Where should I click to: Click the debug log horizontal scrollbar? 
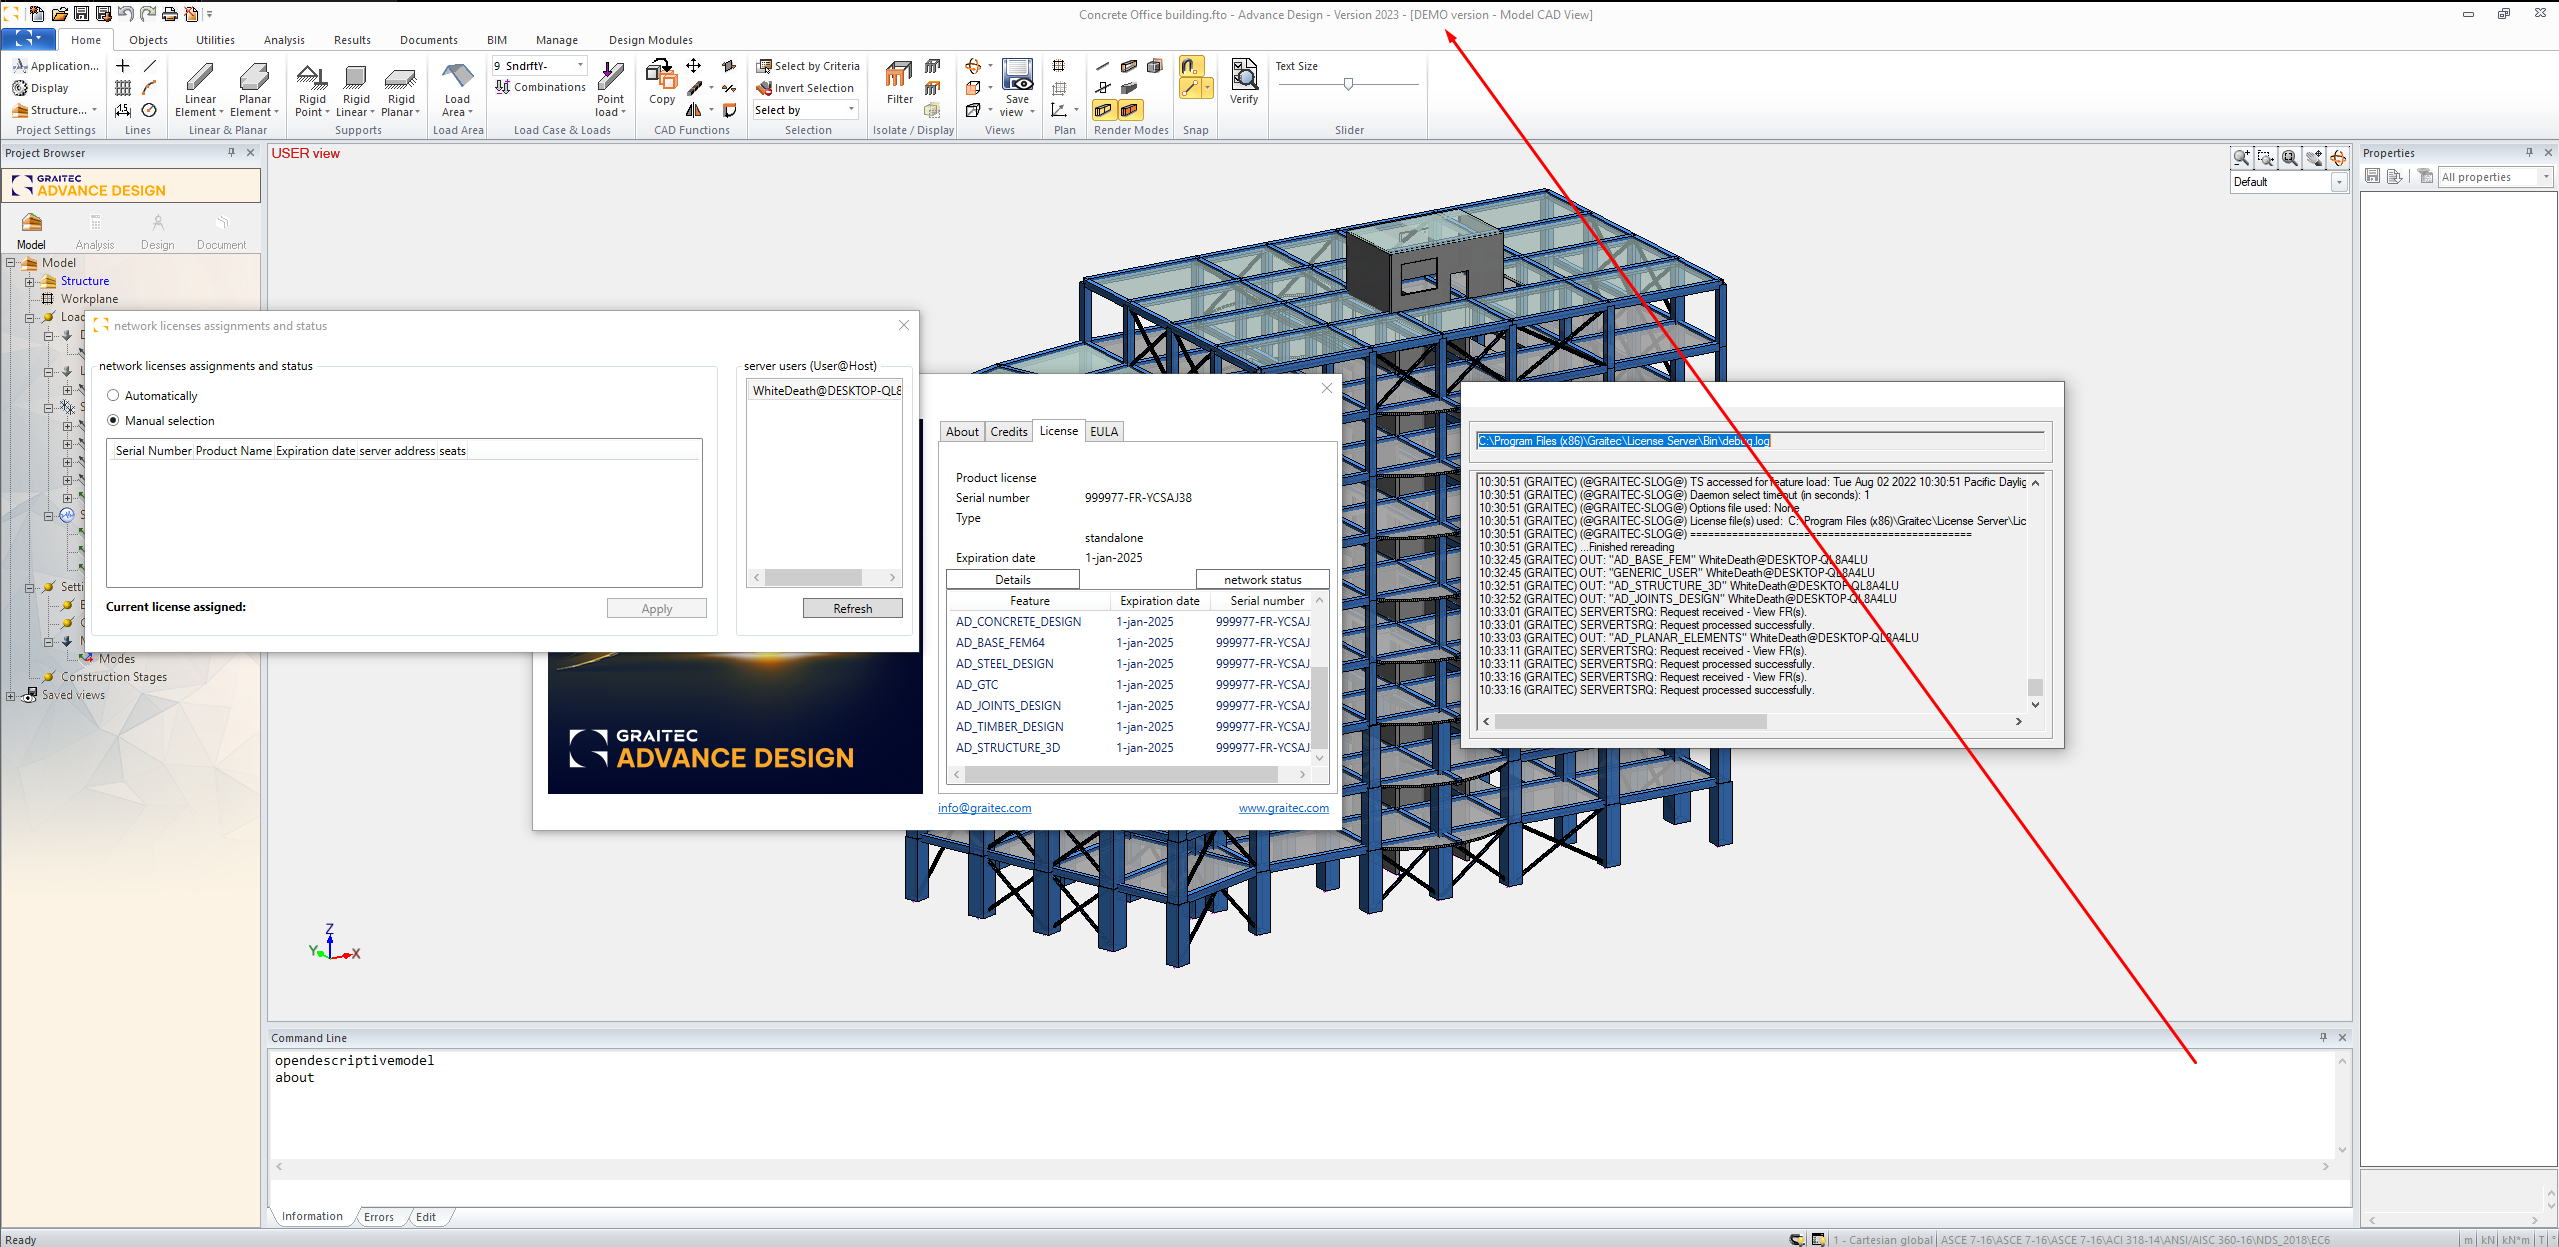(1750, 722)
